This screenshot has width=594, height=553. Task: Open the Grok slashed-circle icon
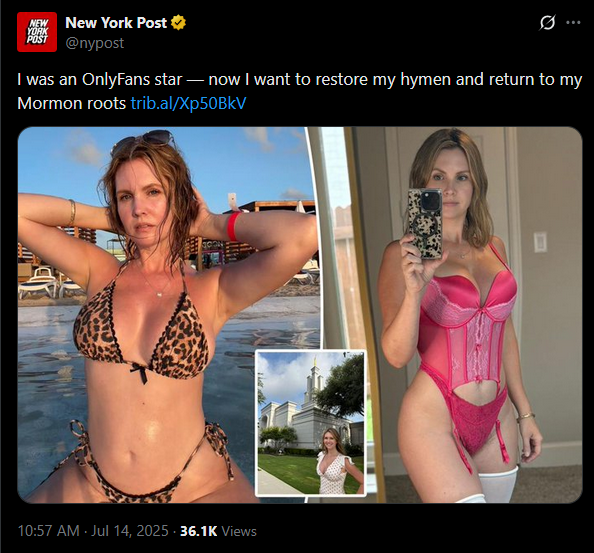click(x=547, y=23)
